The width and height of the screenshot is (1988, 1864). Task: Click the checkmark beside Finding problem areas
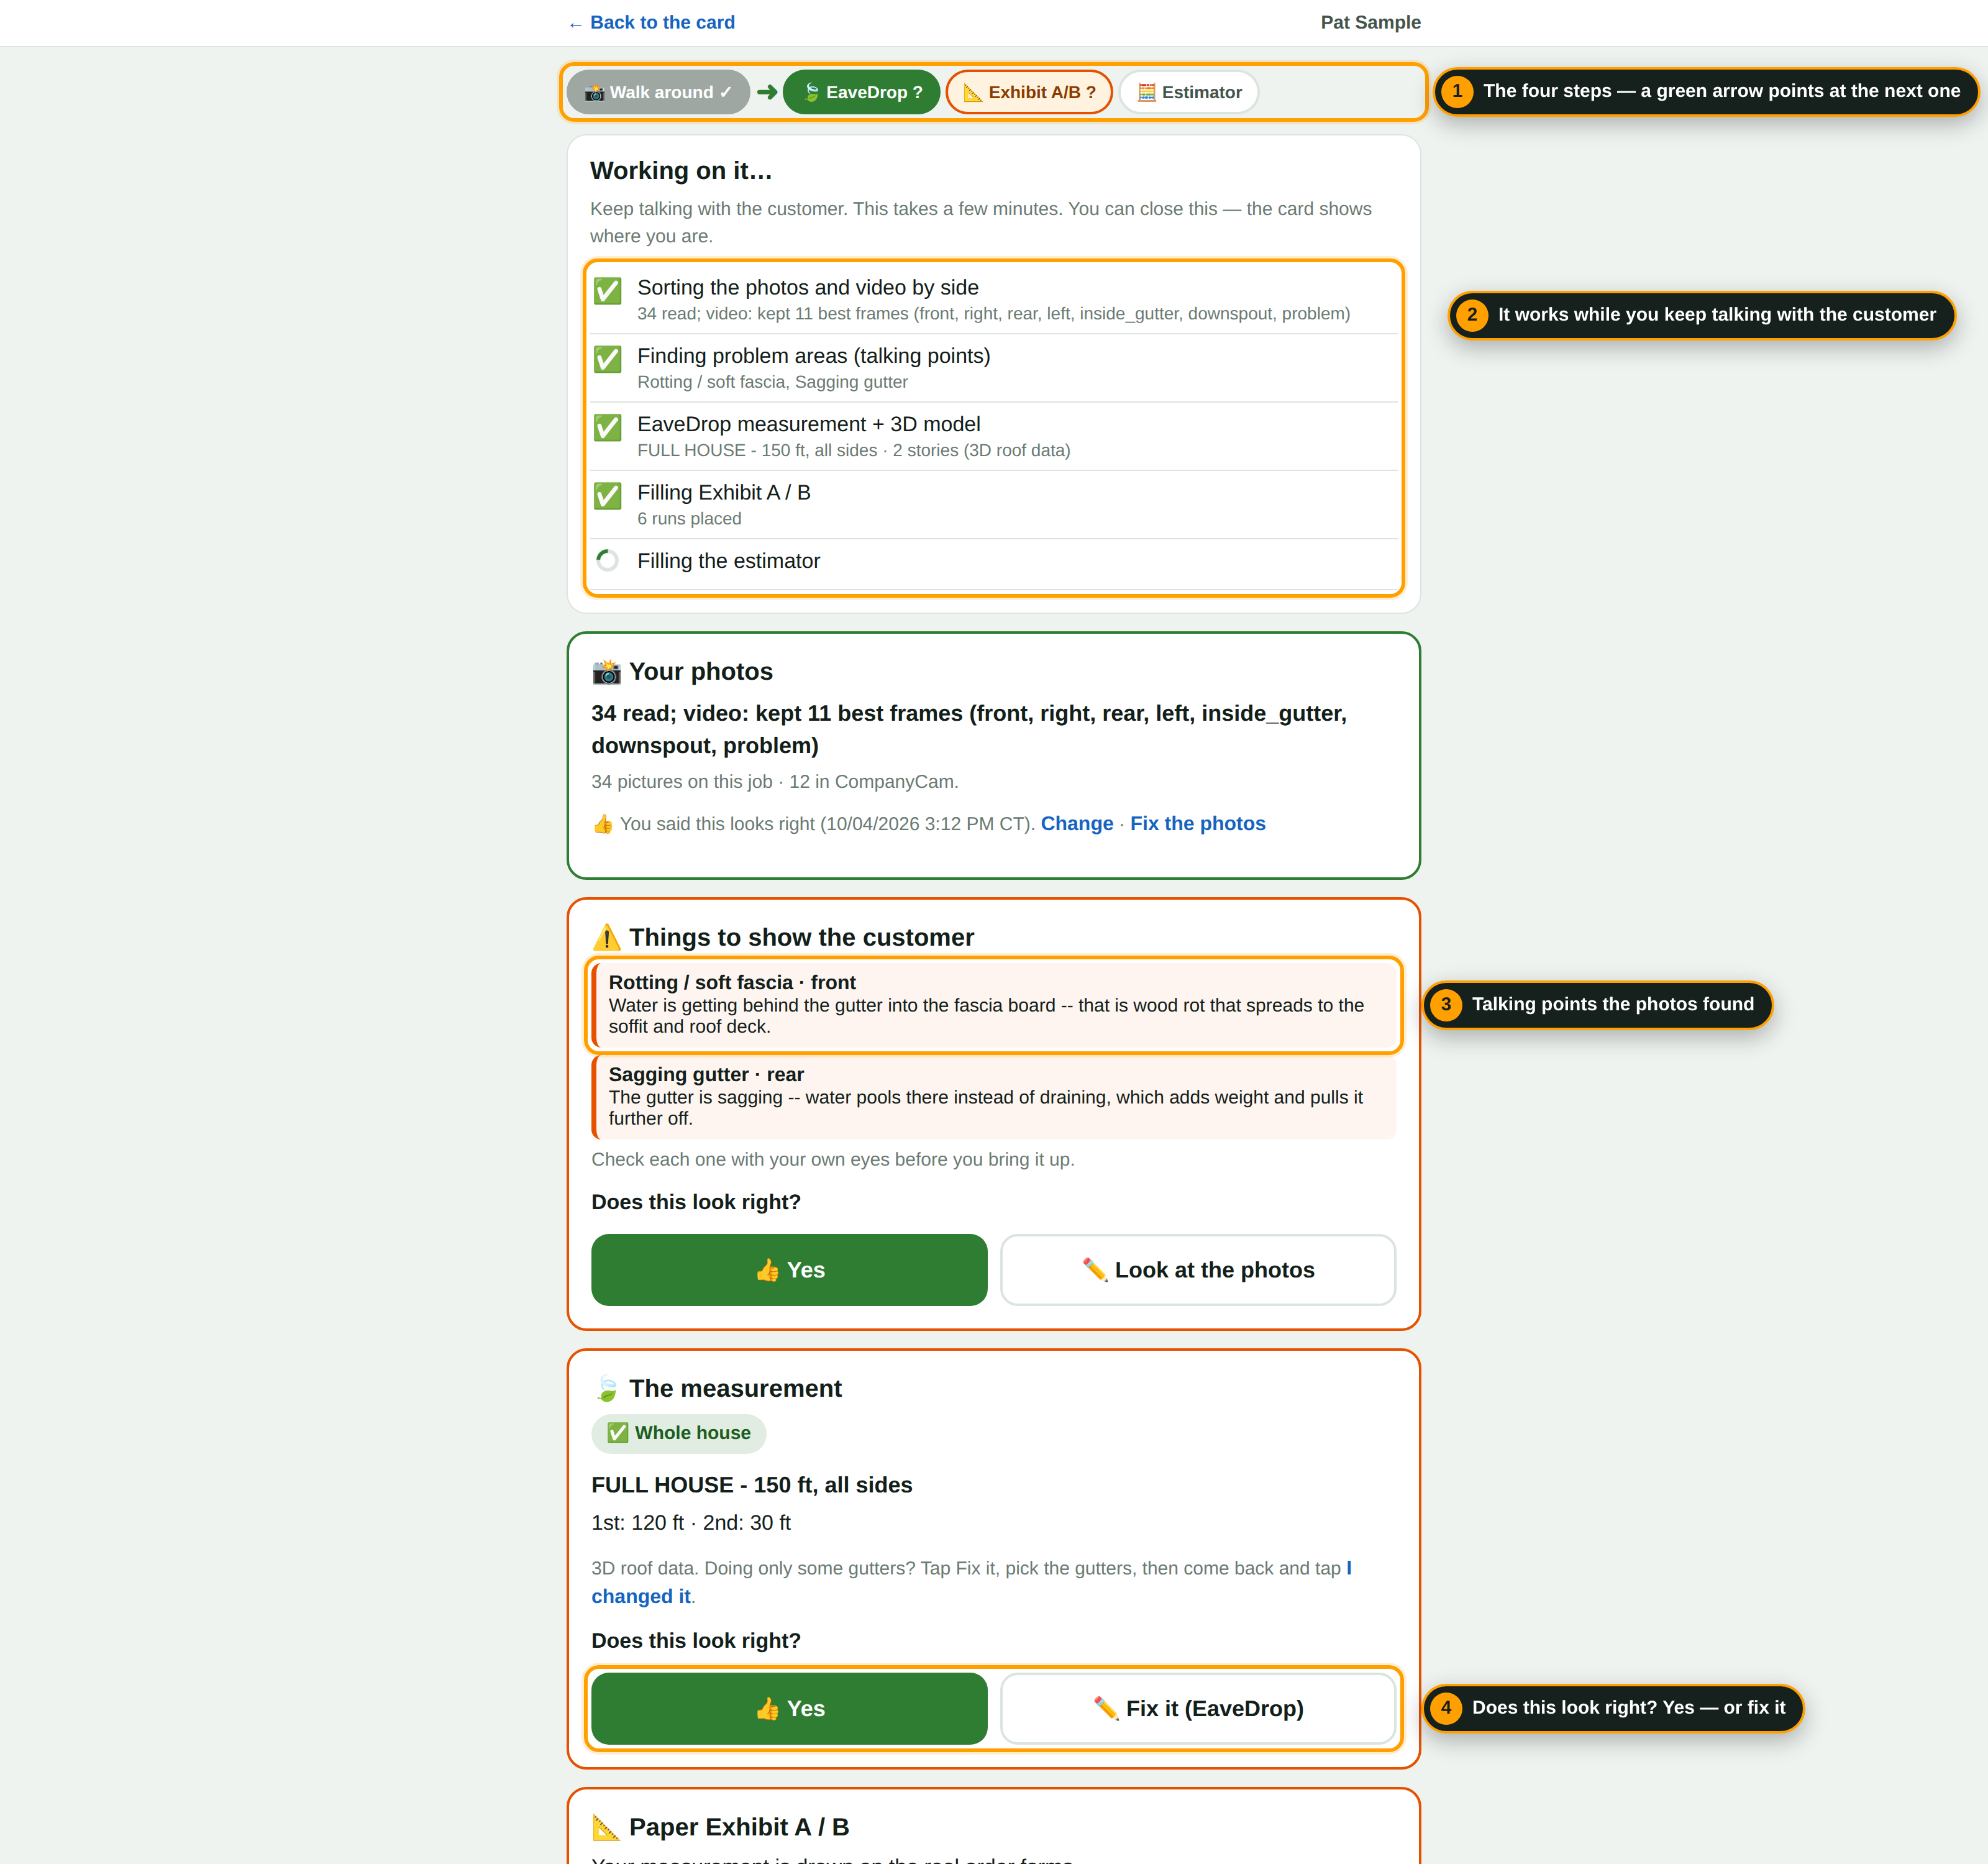[x=608, y=359]
